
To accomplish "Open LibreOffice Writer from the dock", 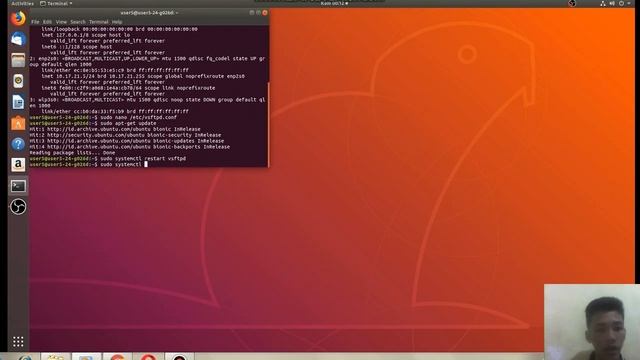I will (x=18, y=102).
